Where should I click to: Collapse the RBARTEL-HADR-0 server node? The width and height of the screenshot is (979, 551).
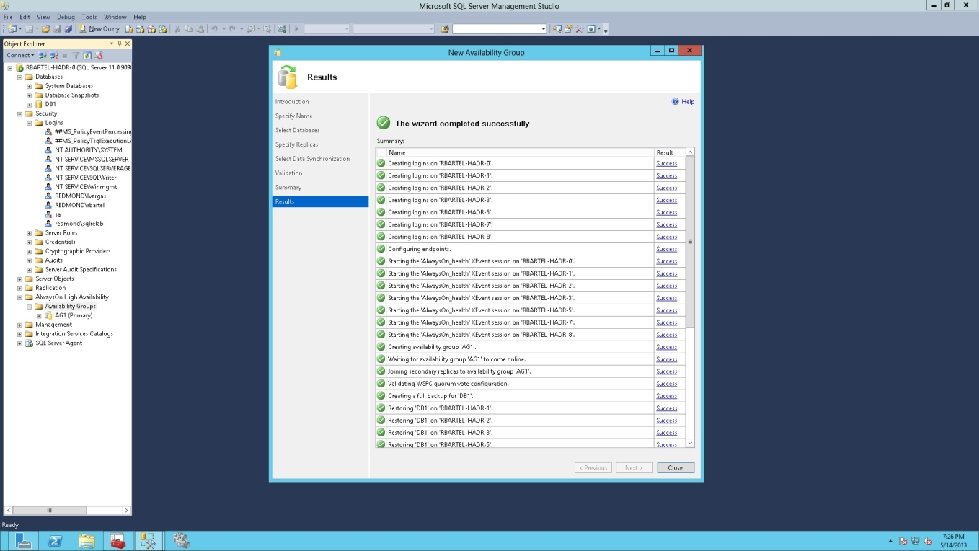click(10, 68)
